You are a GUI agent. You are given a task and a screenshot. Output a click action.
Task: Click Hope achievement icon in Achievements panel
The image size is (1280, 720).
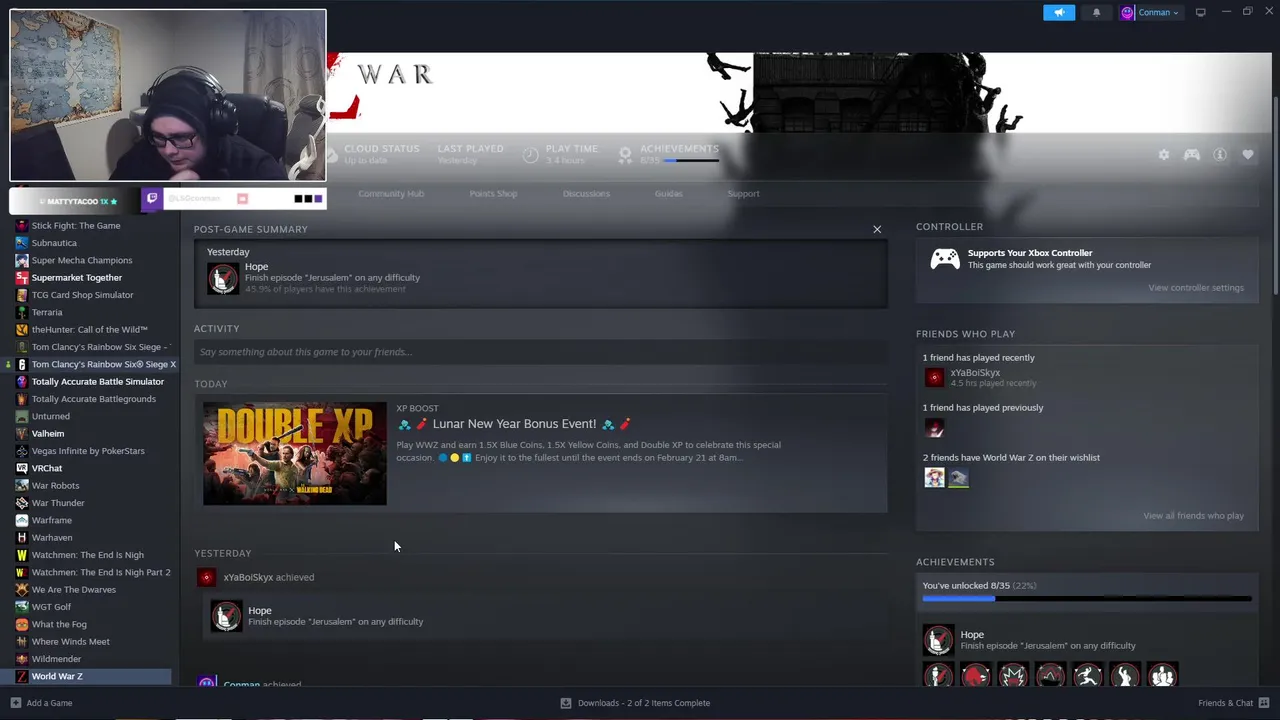pos(938,640)
